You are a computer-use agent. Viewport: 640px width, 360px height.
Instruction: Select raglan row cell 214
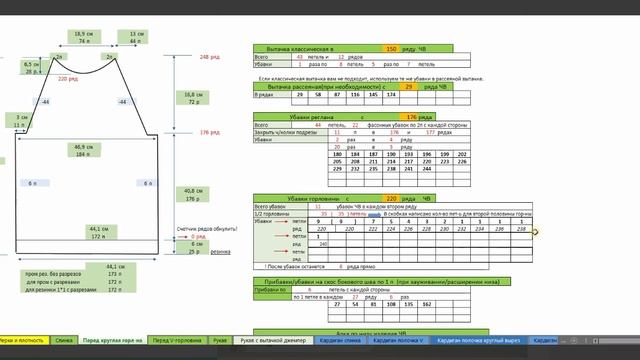(x=391, y=162)
